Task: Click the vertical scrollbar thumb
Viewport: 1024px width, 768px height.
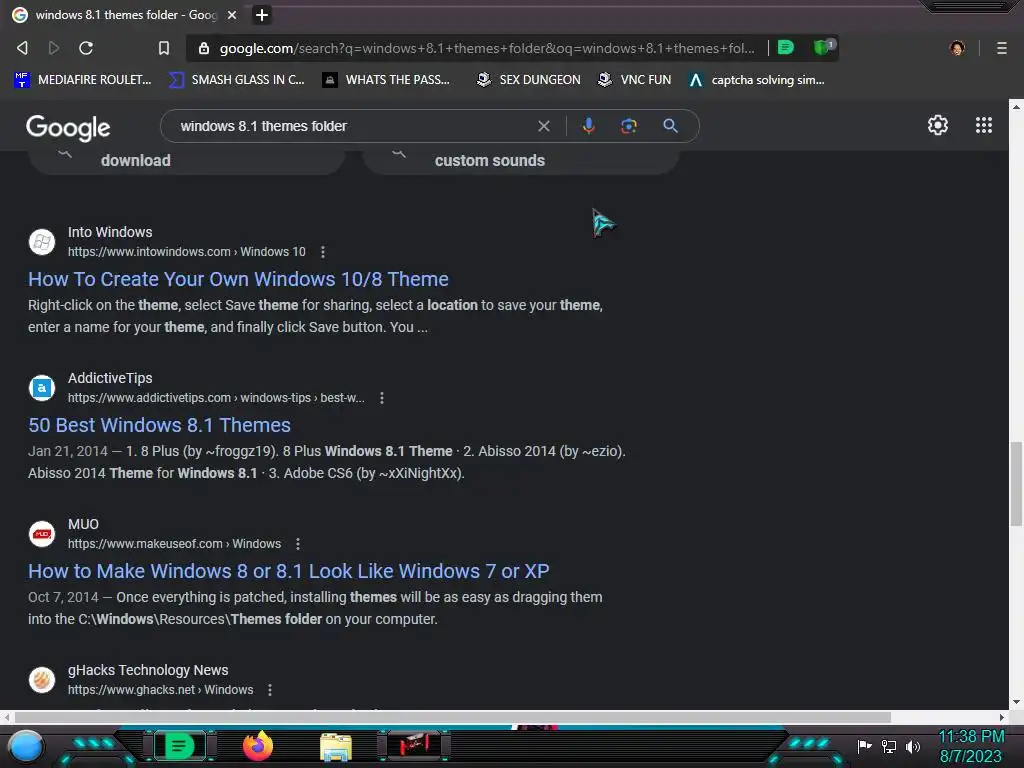Action: (1016, 483)
